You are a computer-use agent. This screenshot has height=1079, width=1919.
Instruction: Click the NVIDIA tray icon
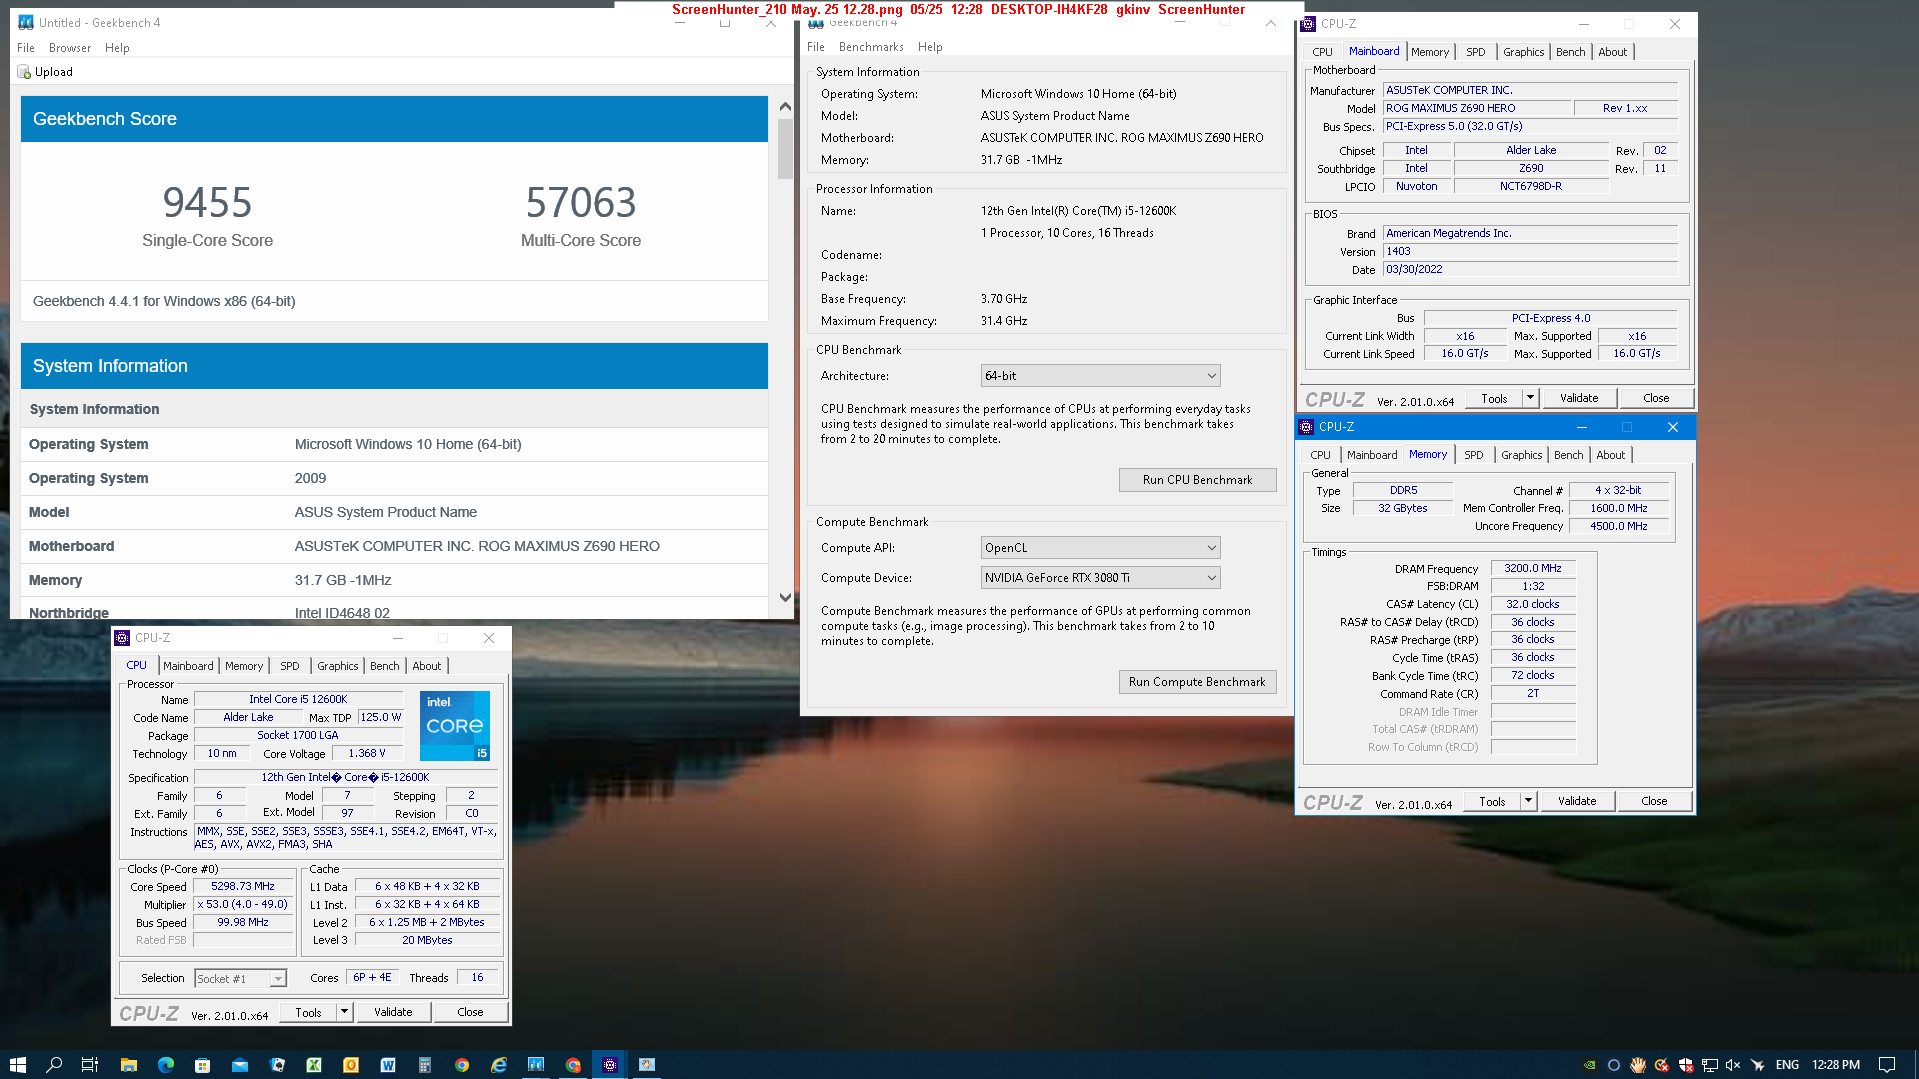tap(1590, 1065)
